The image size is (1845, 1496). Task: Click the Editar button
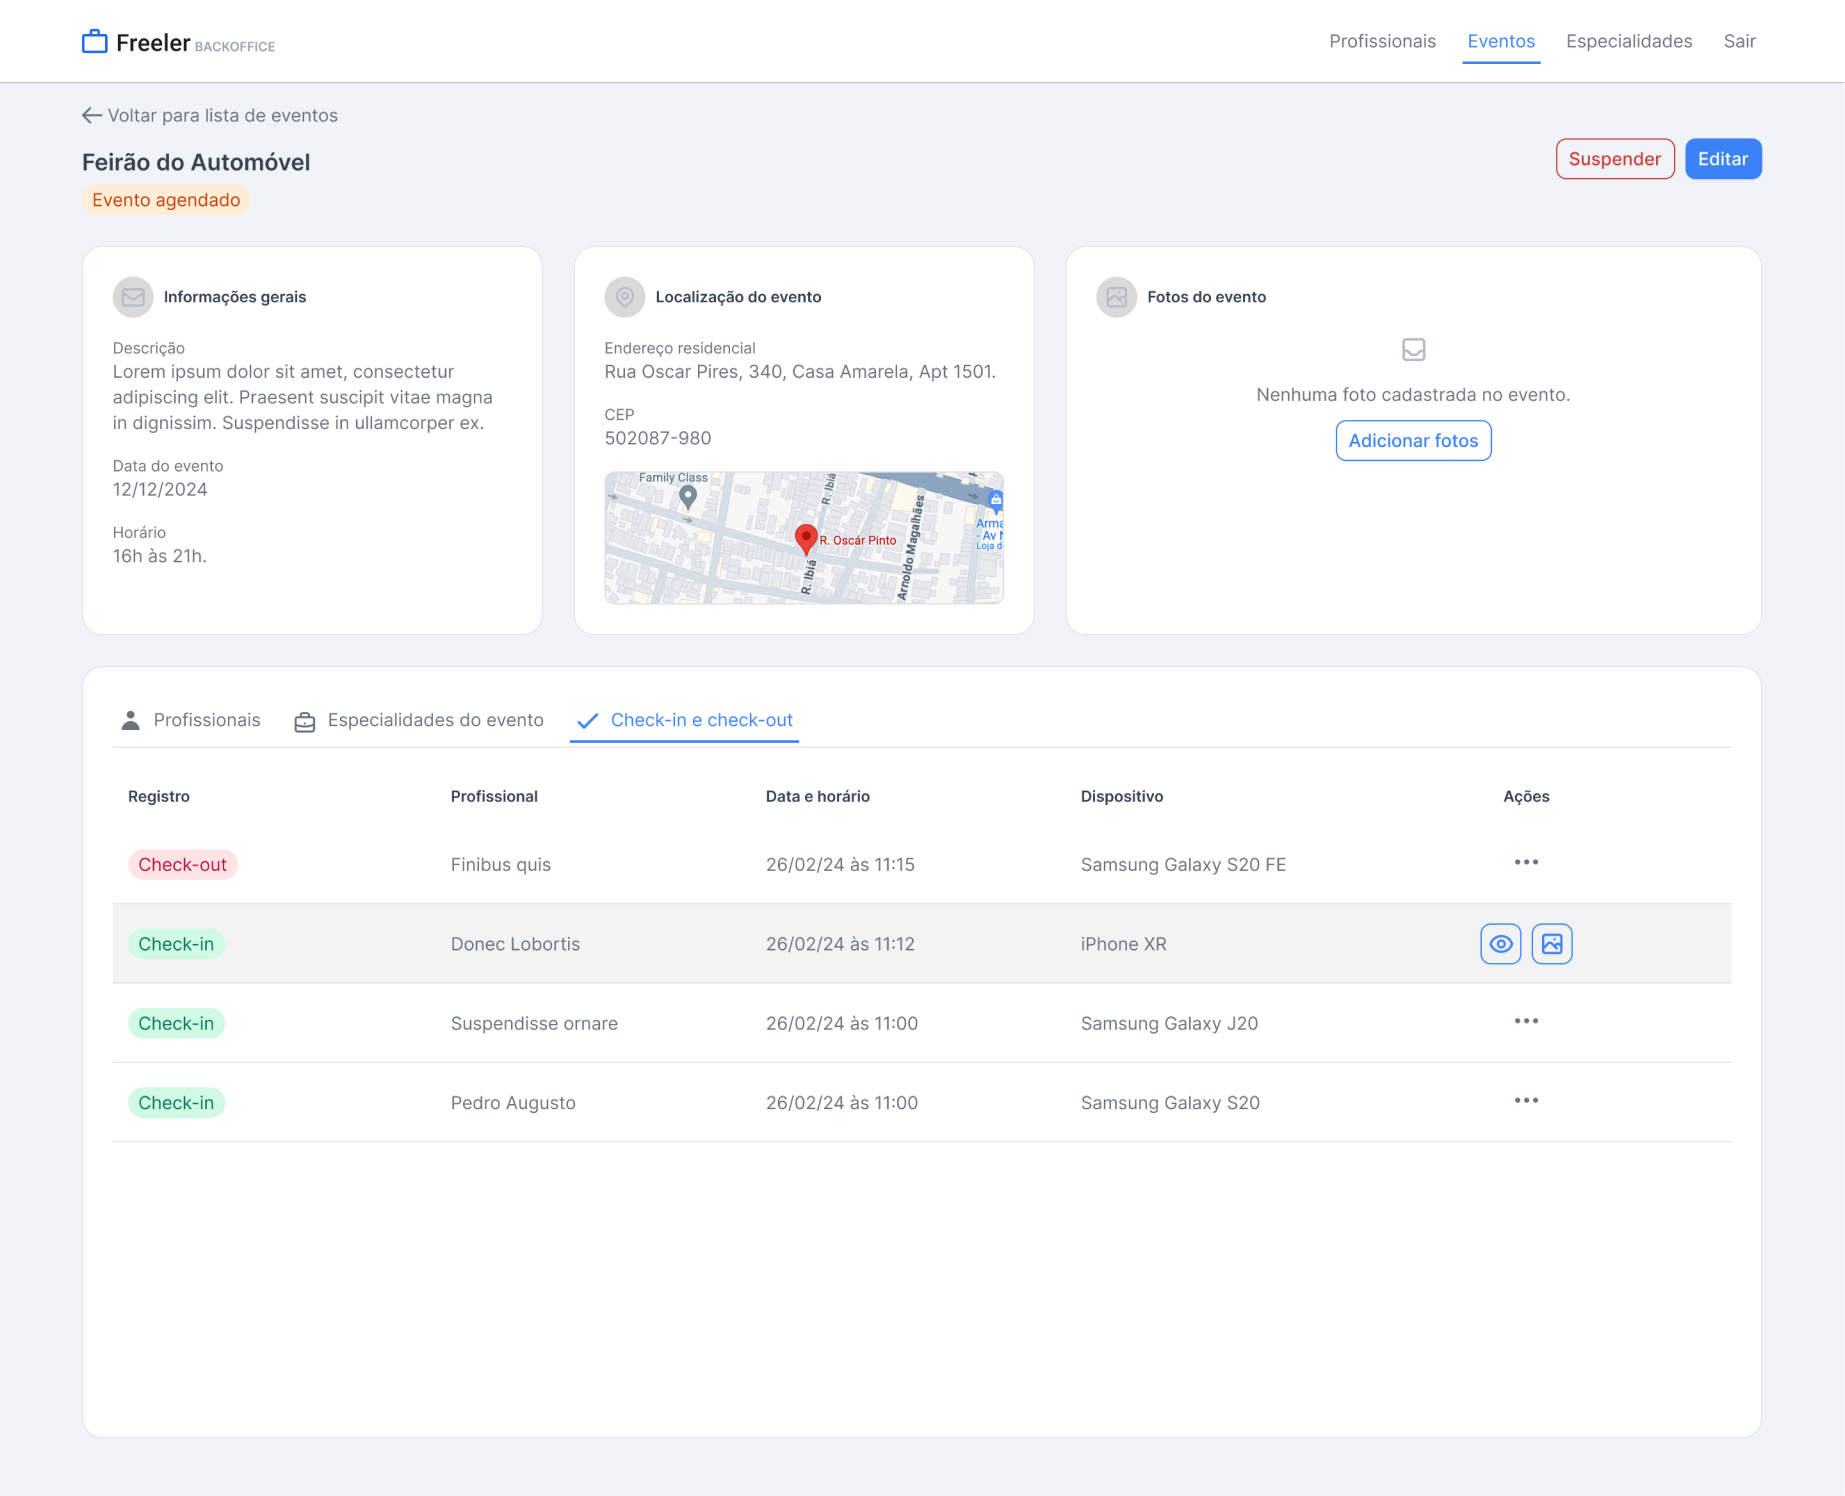coord(1723,159)
